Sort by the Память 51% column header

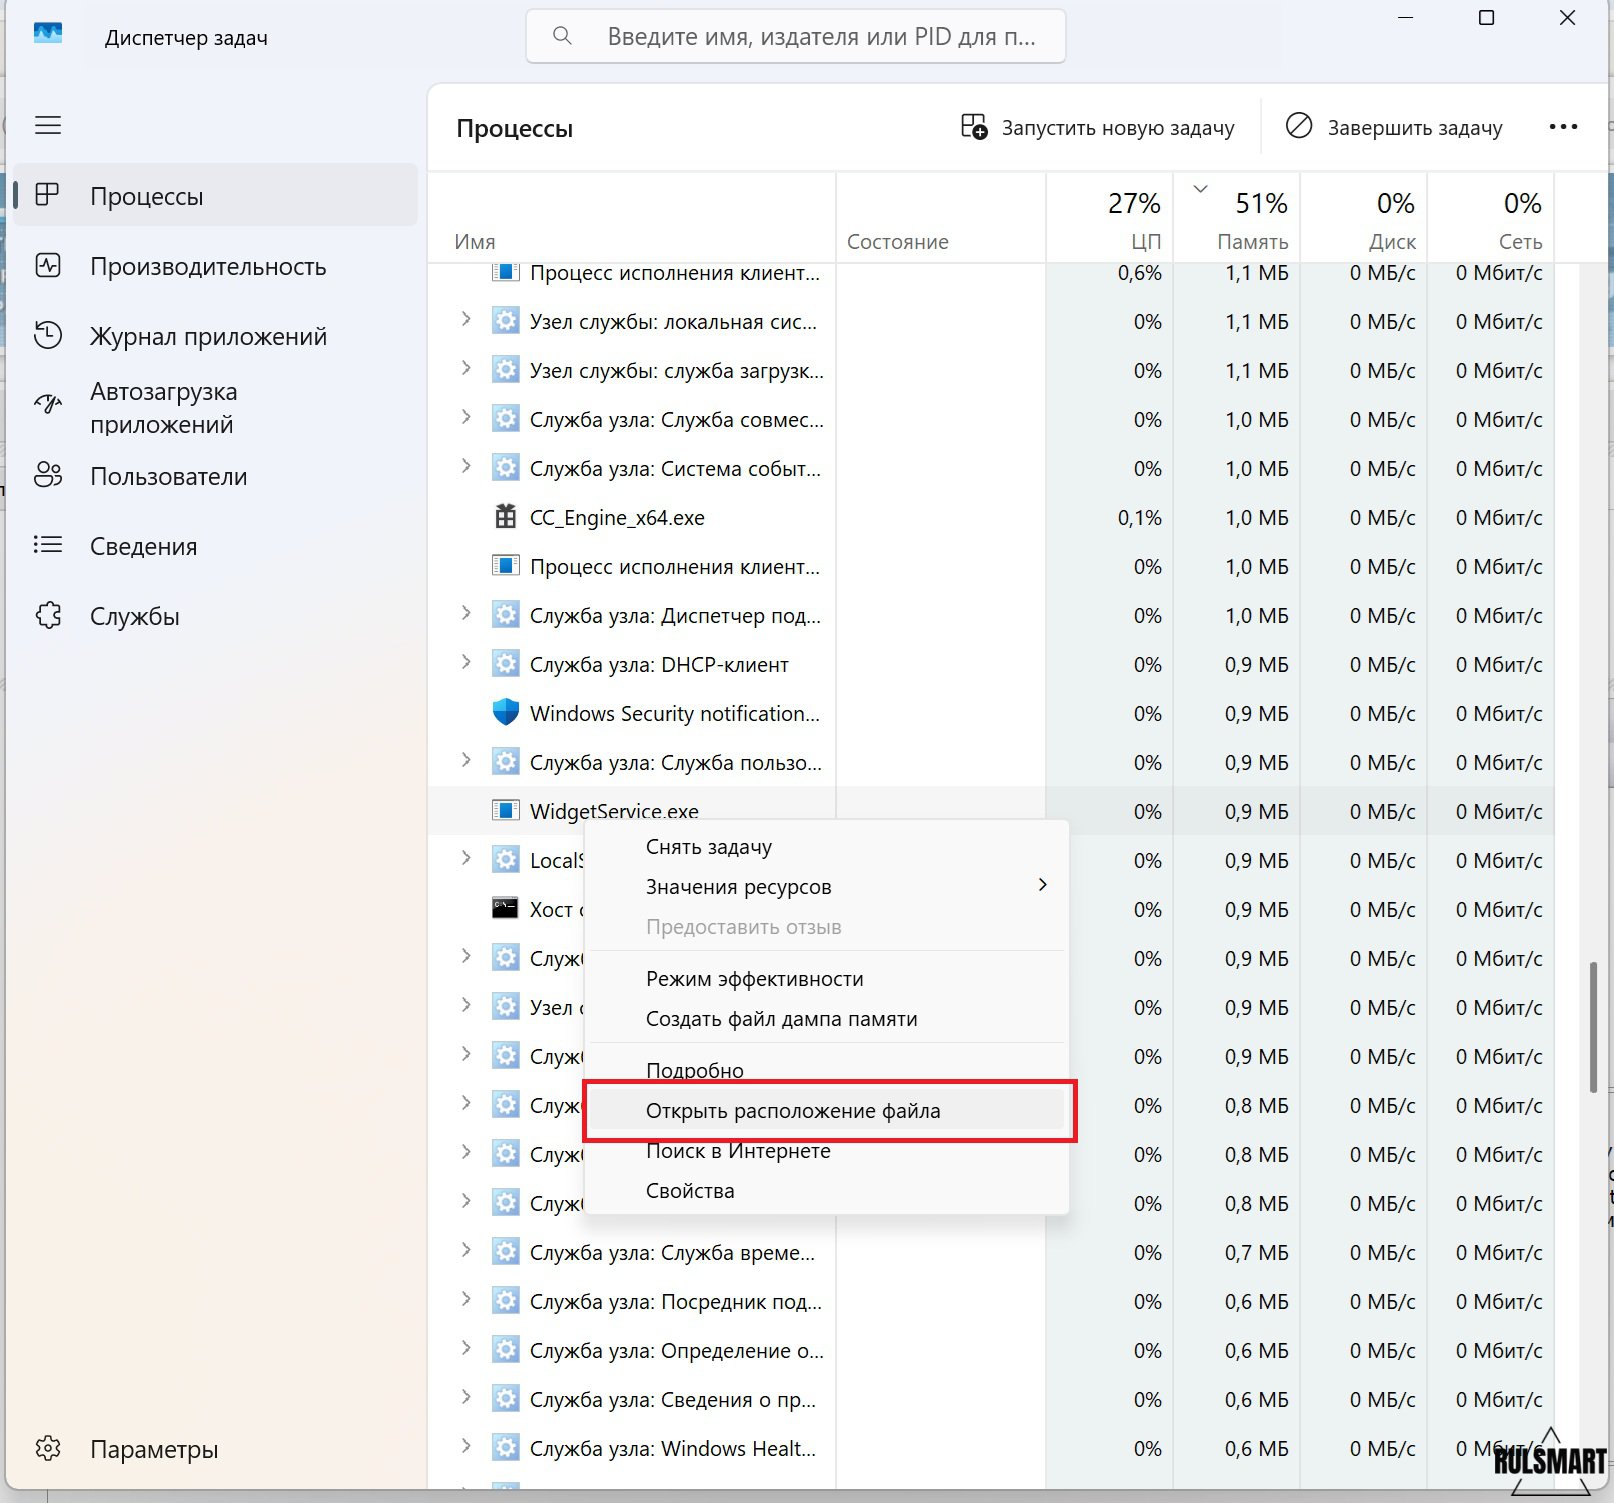(1237, 218)
